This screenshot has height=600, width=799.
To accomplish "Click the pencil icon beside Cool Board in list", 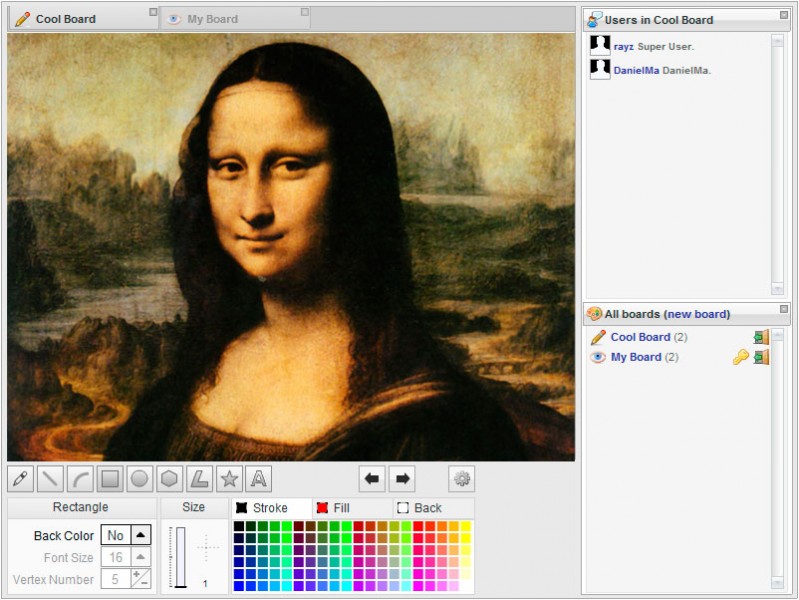I will 598,337.
